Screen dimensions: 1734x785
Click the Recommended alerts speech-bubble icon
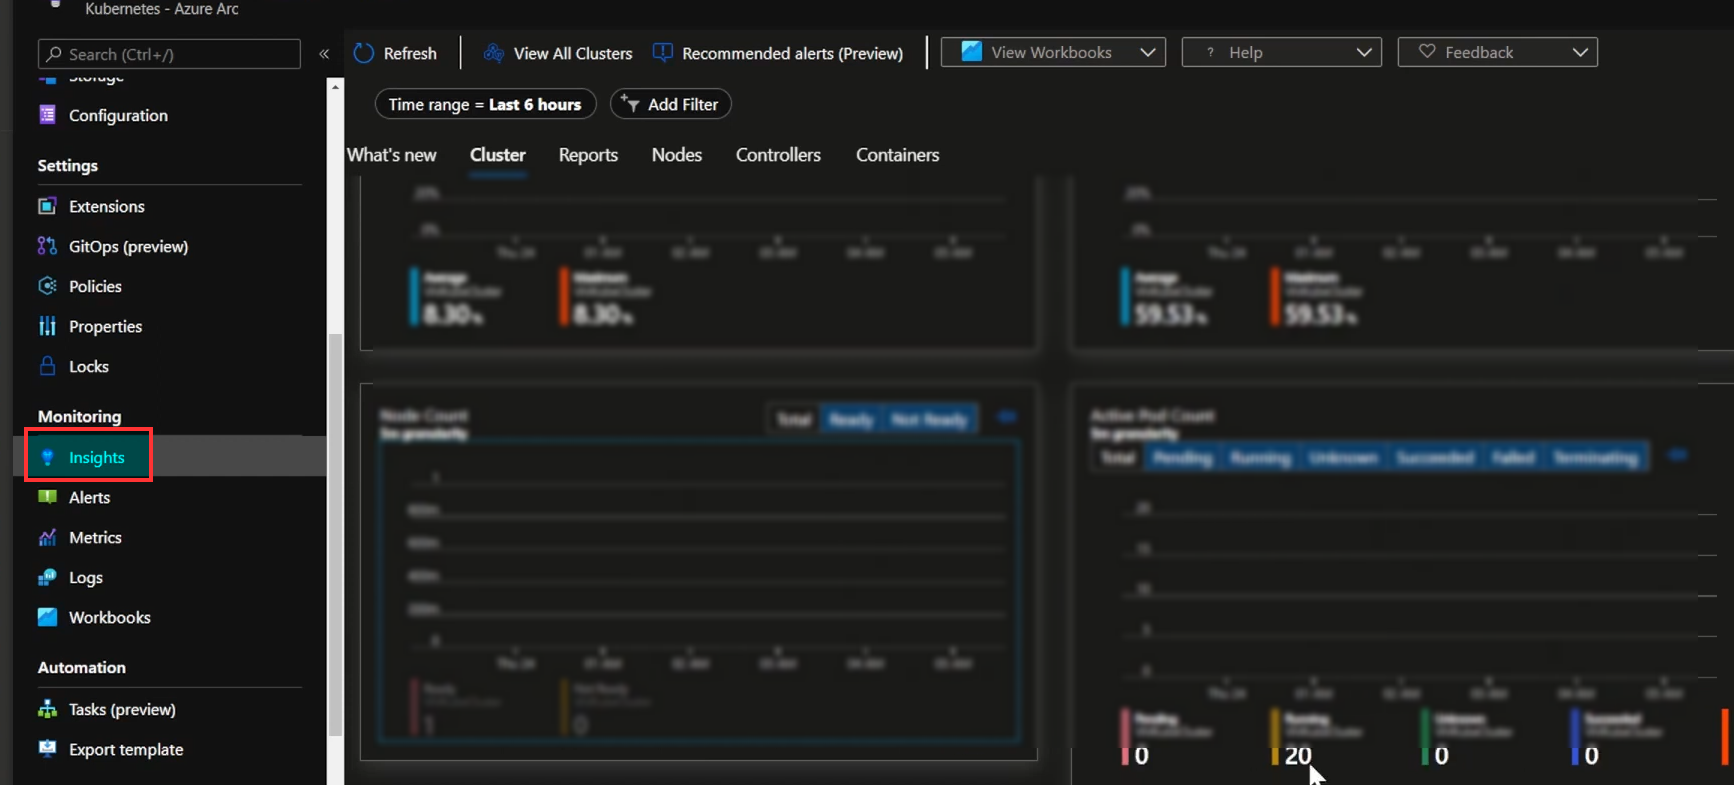click(663, 53)
